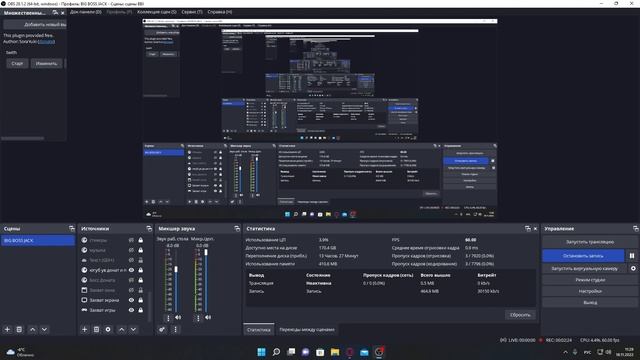Float the Источники dock panel
This screenshot has width=640, height=360.
click(x=149, y=229)
